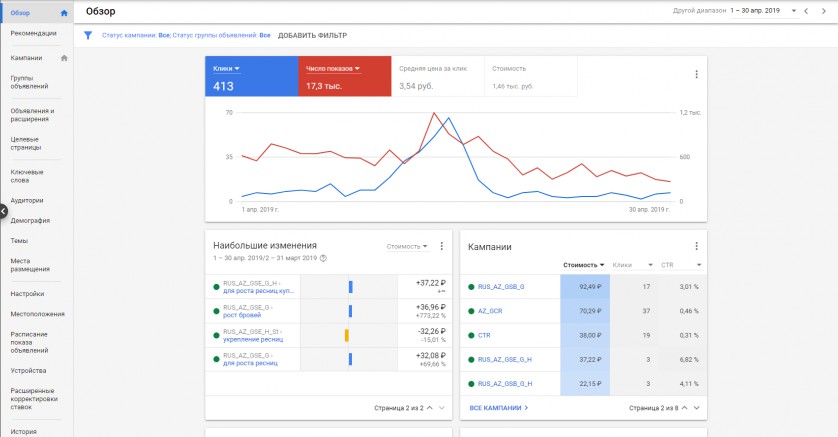Open Рекомендации in the sidebar
The height and width of the screenshot is (437, 838).
[x=33, y=33]
